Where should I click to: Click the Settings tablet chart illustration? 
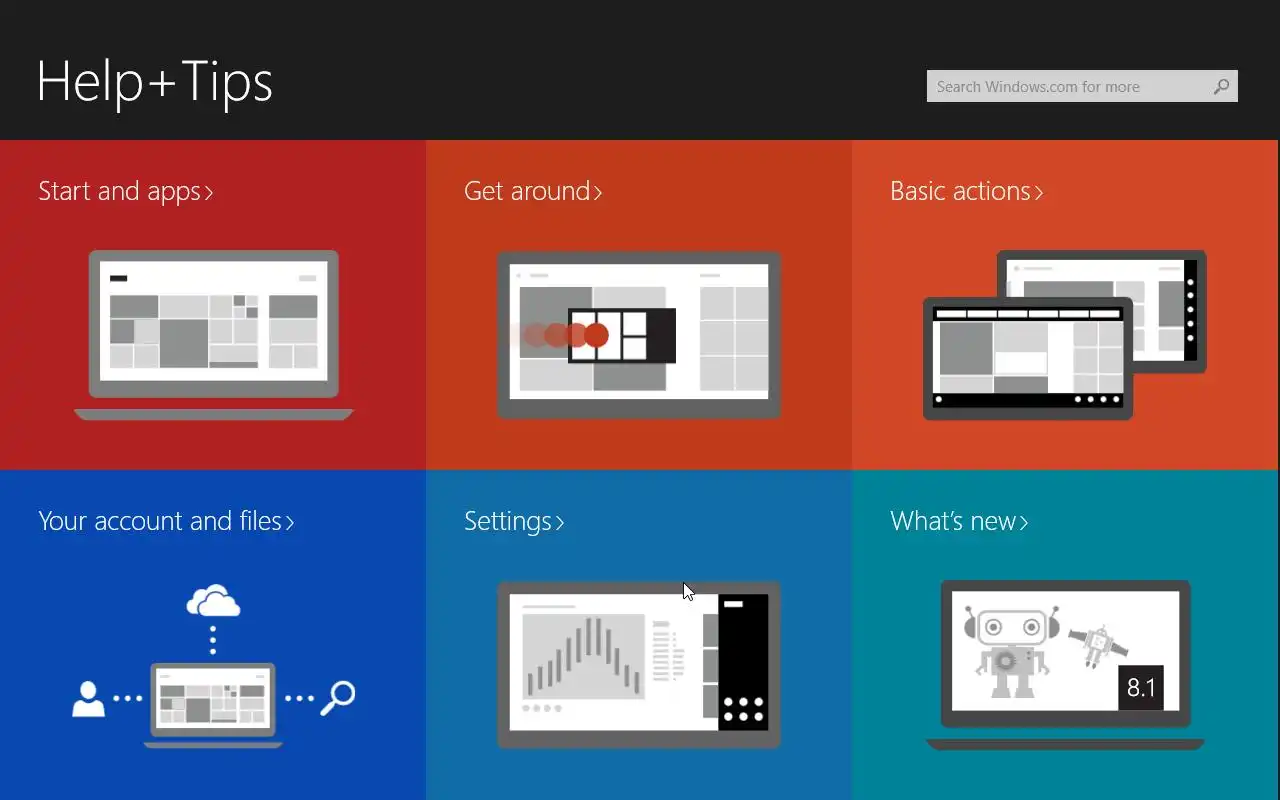click(x=639, y=665)
